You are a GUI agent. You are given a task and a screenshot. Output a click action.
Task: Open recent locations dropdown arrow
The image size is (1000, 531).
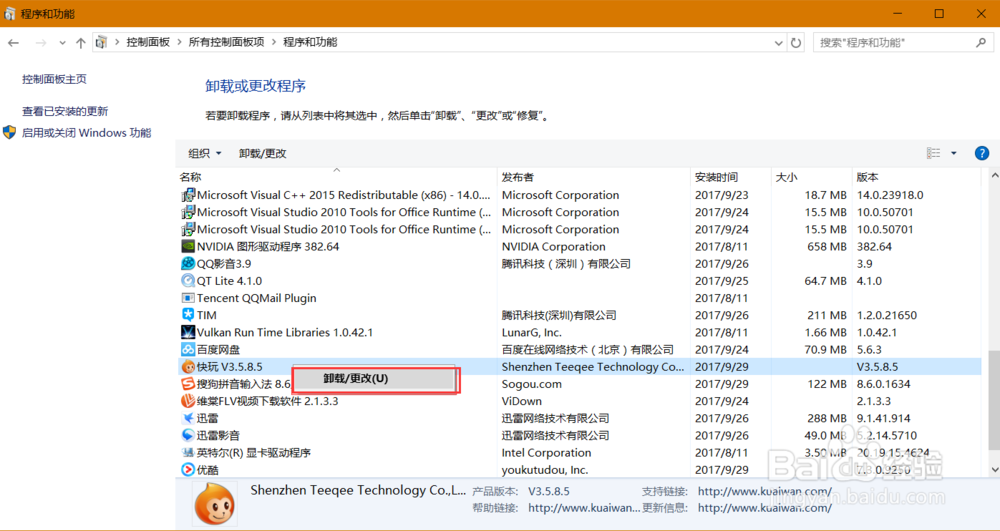(62, 43)
